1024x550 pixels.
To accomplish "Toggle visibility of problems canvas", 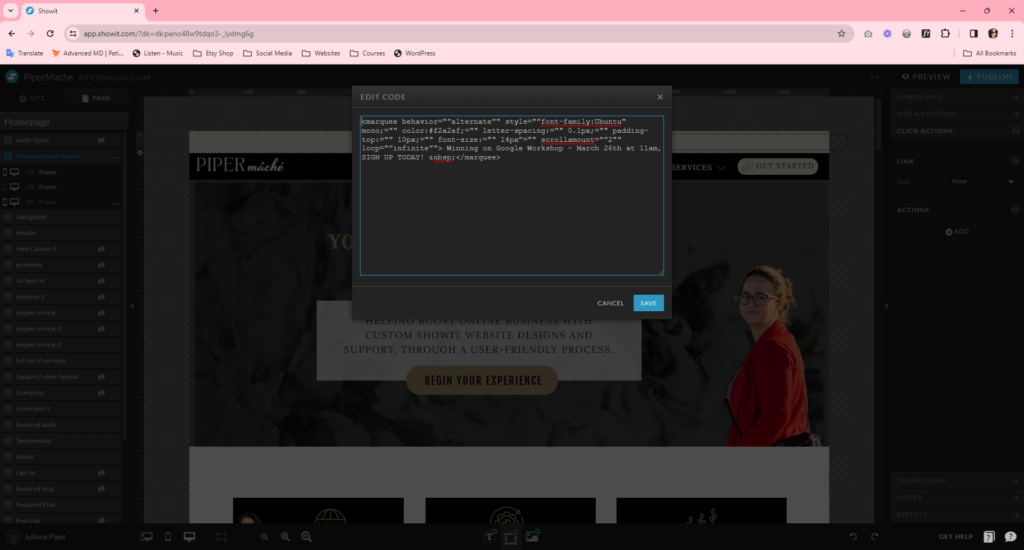I will (x=101, y=265).
